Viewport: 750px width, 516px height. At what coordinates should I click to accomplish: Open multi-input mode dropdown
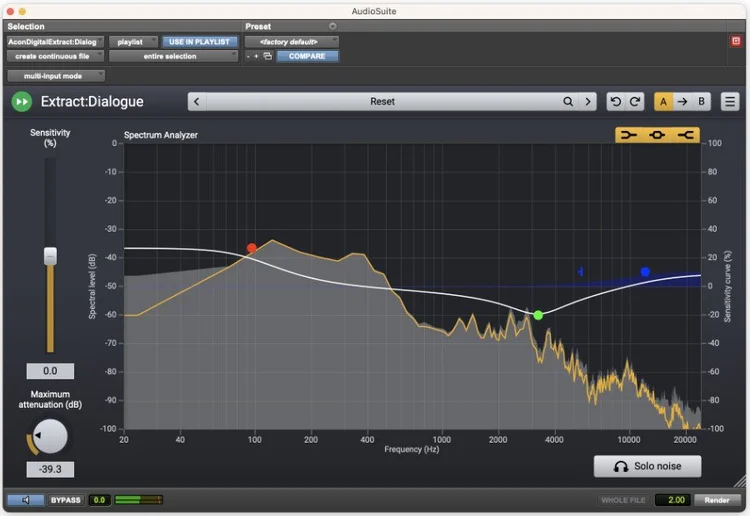tap(56, 76)
